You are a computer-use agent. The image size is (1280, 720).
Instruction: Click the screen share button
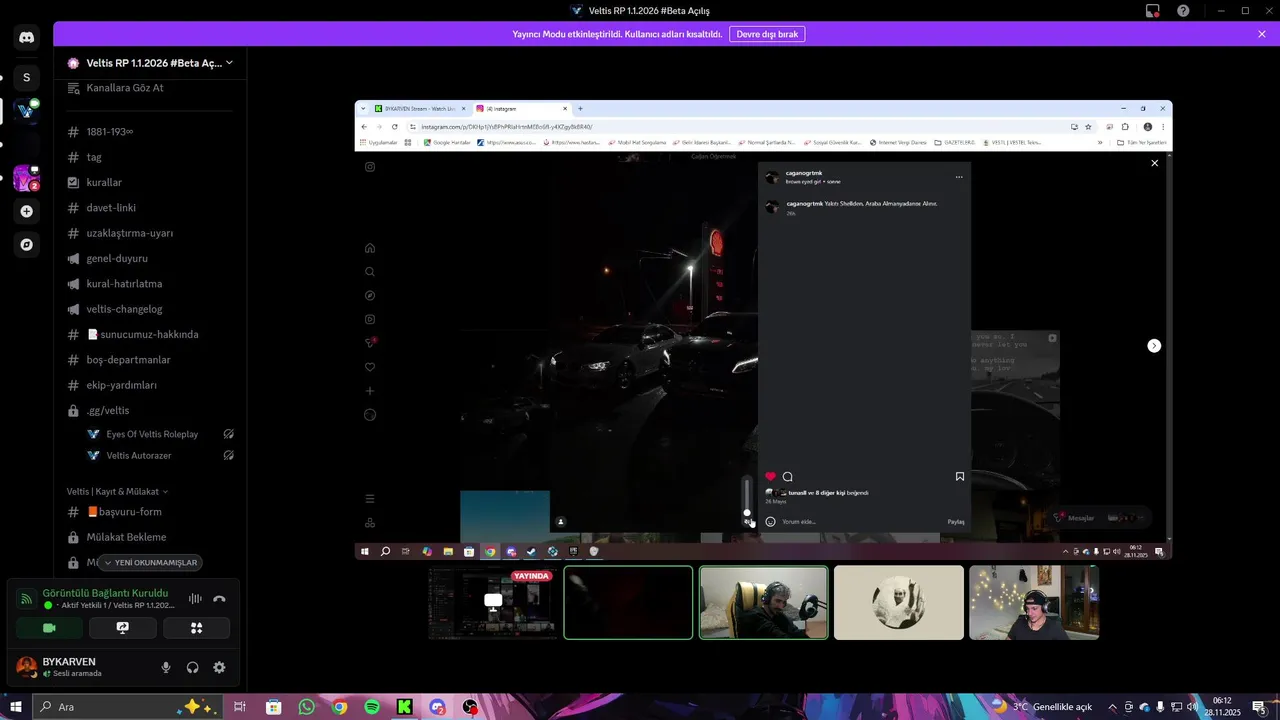[x=123, y=628]
